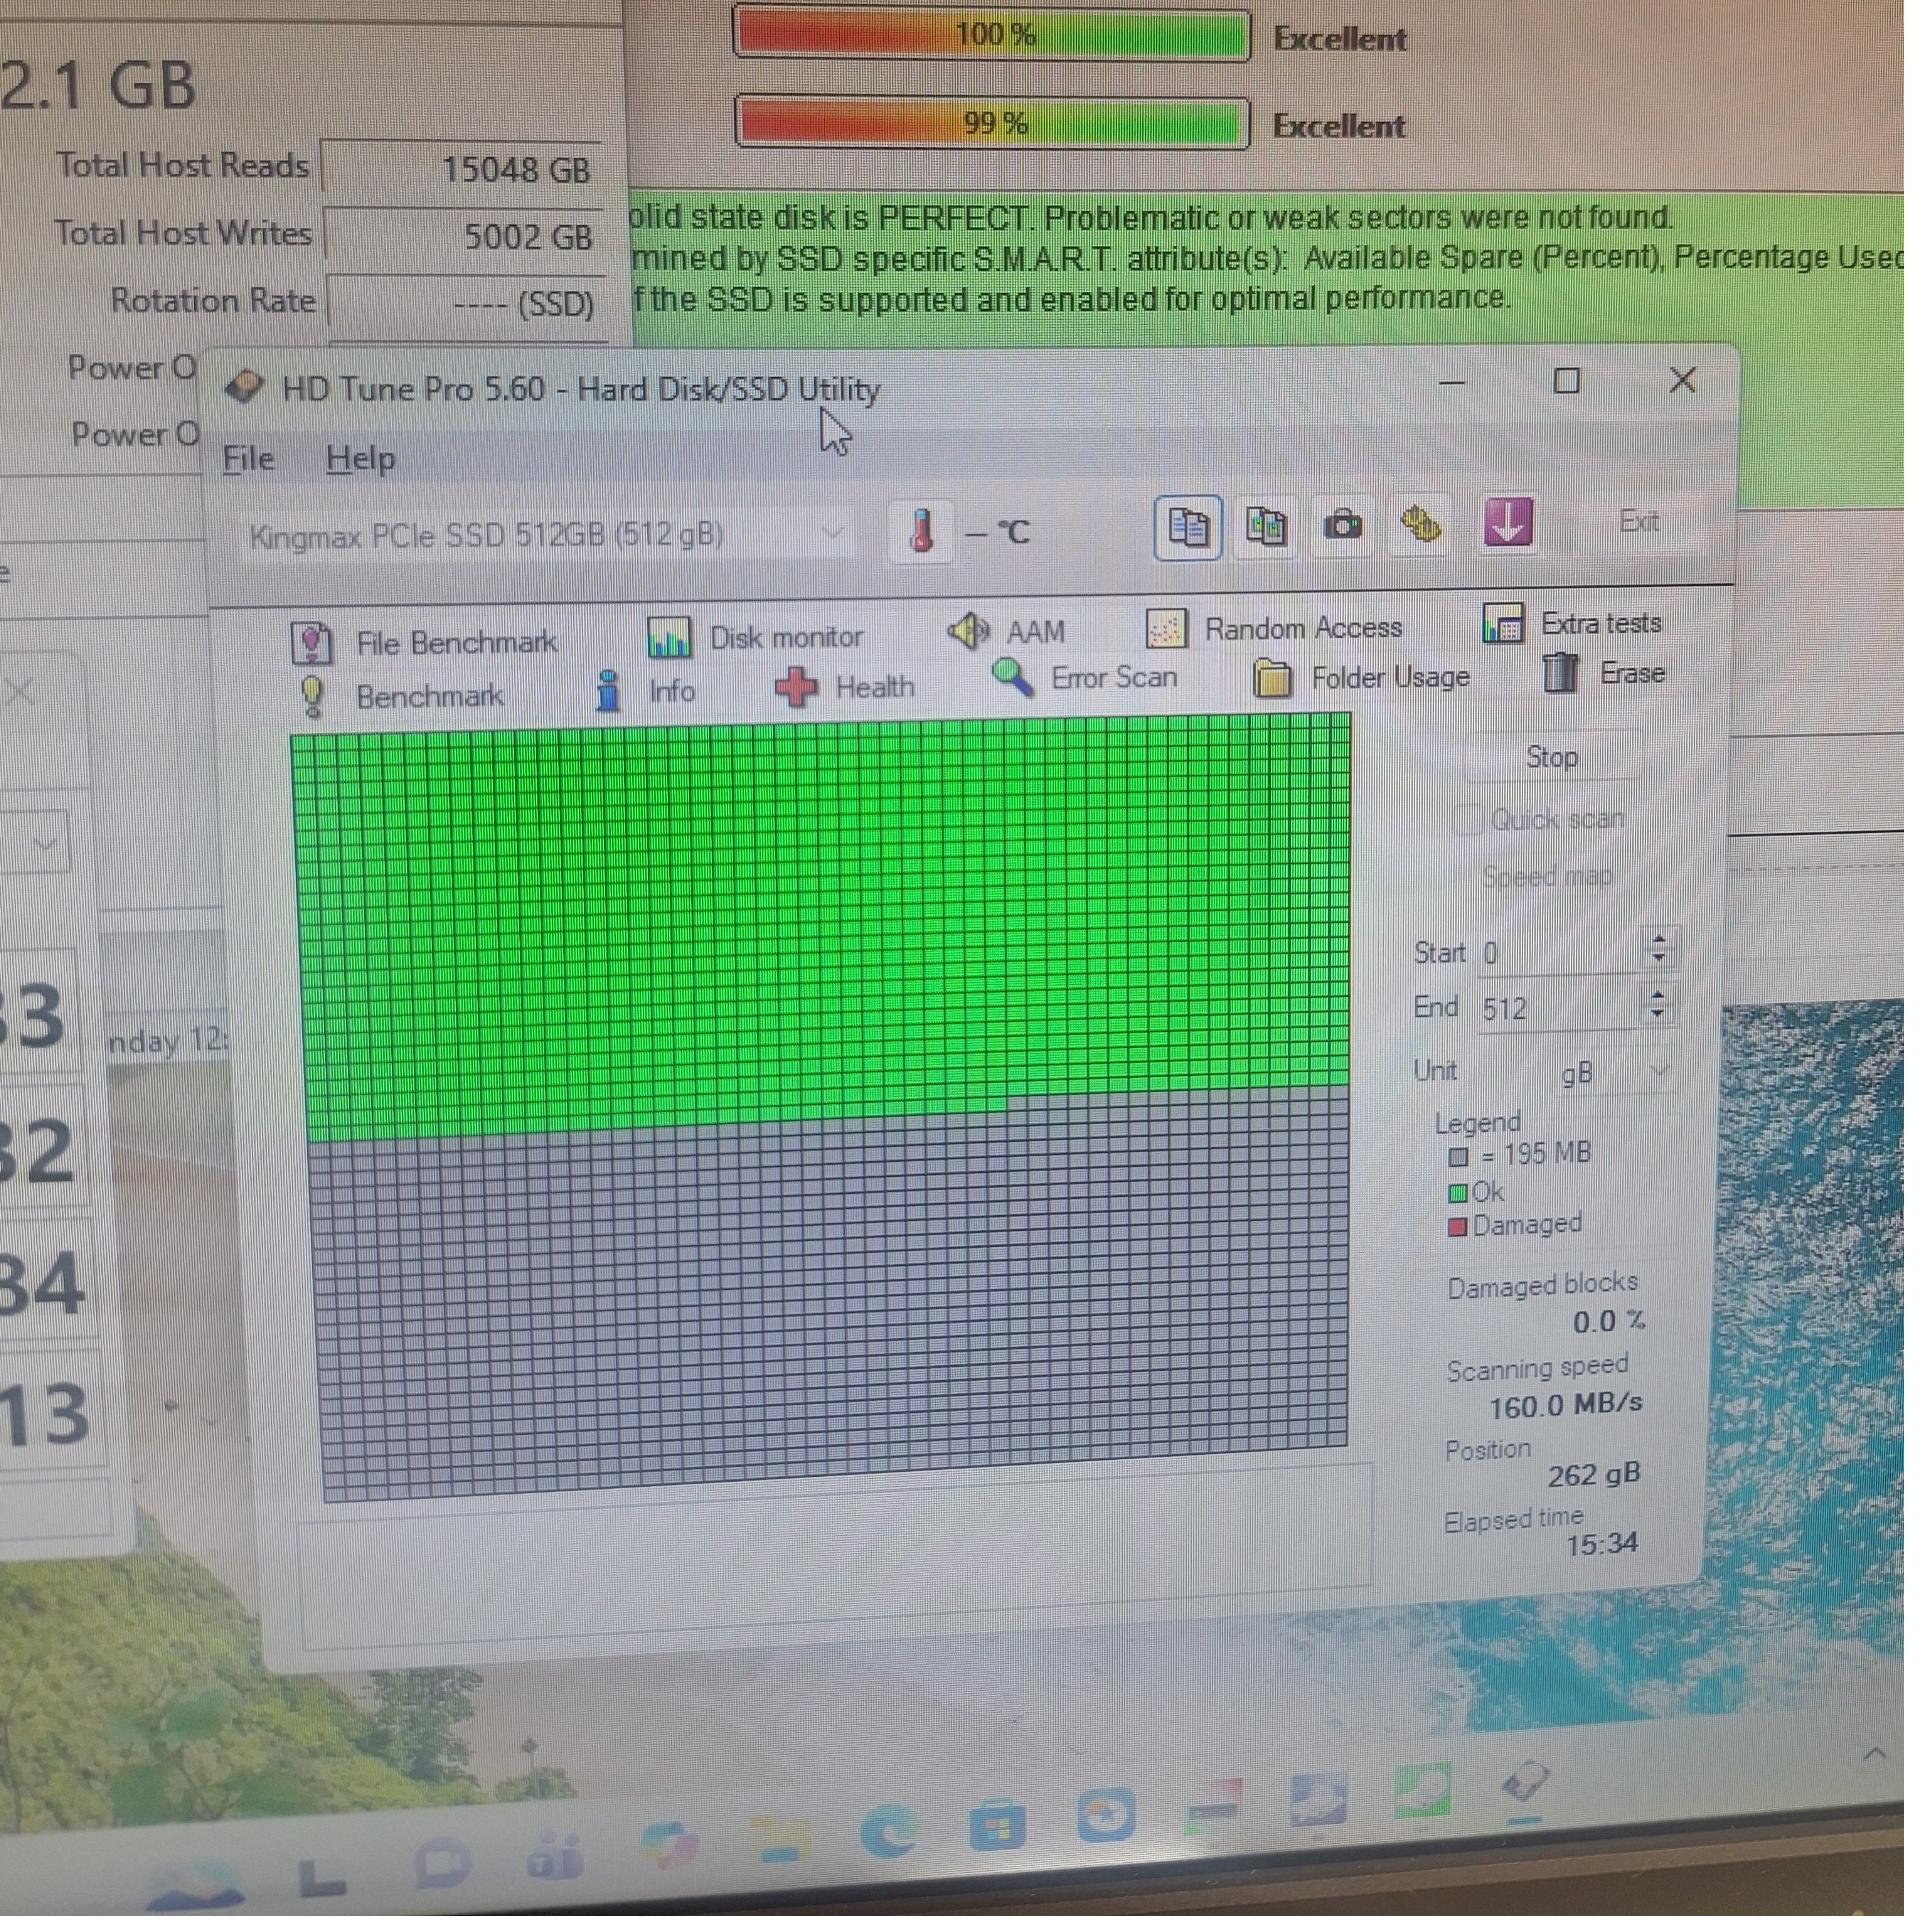Image resolution: width=1920 pixels, height=1920 pixels.
Task: Expand the Kingmax PCIe SSD drive dropdown
Action: [832, 534]
